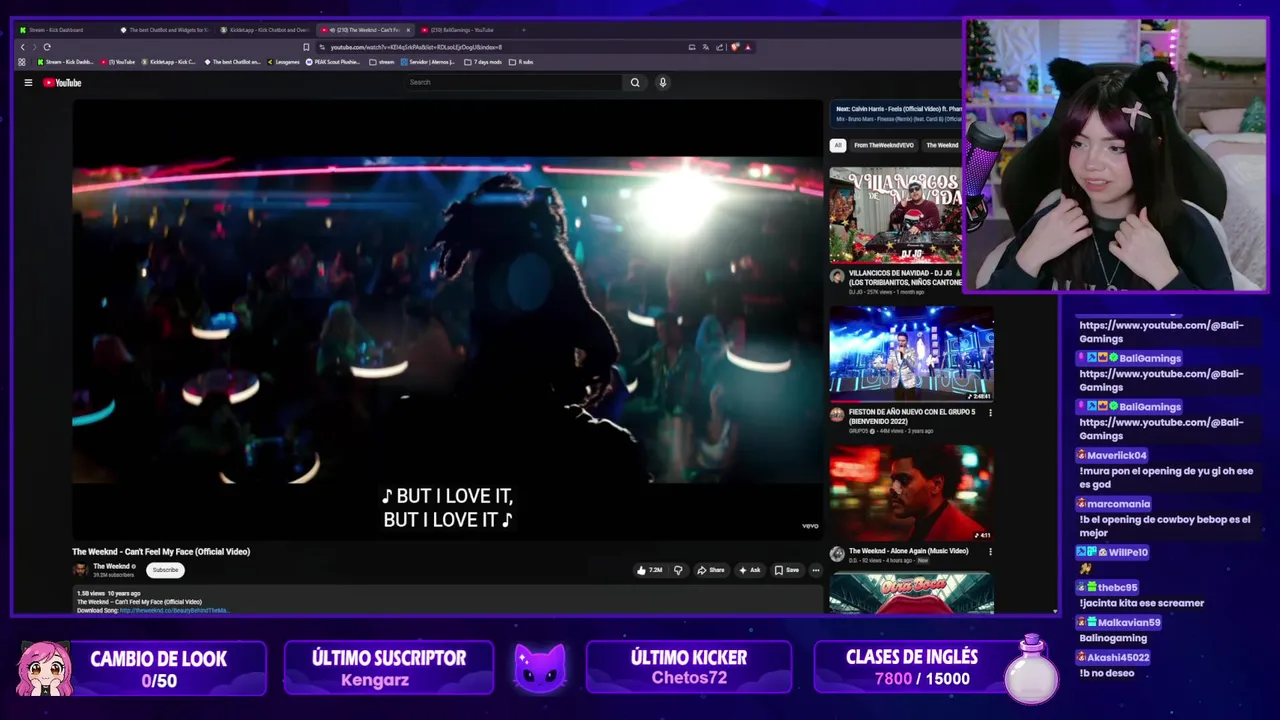Click the Subscribe button for The Weeknd

pyautogui.click(x=165, y=570)
